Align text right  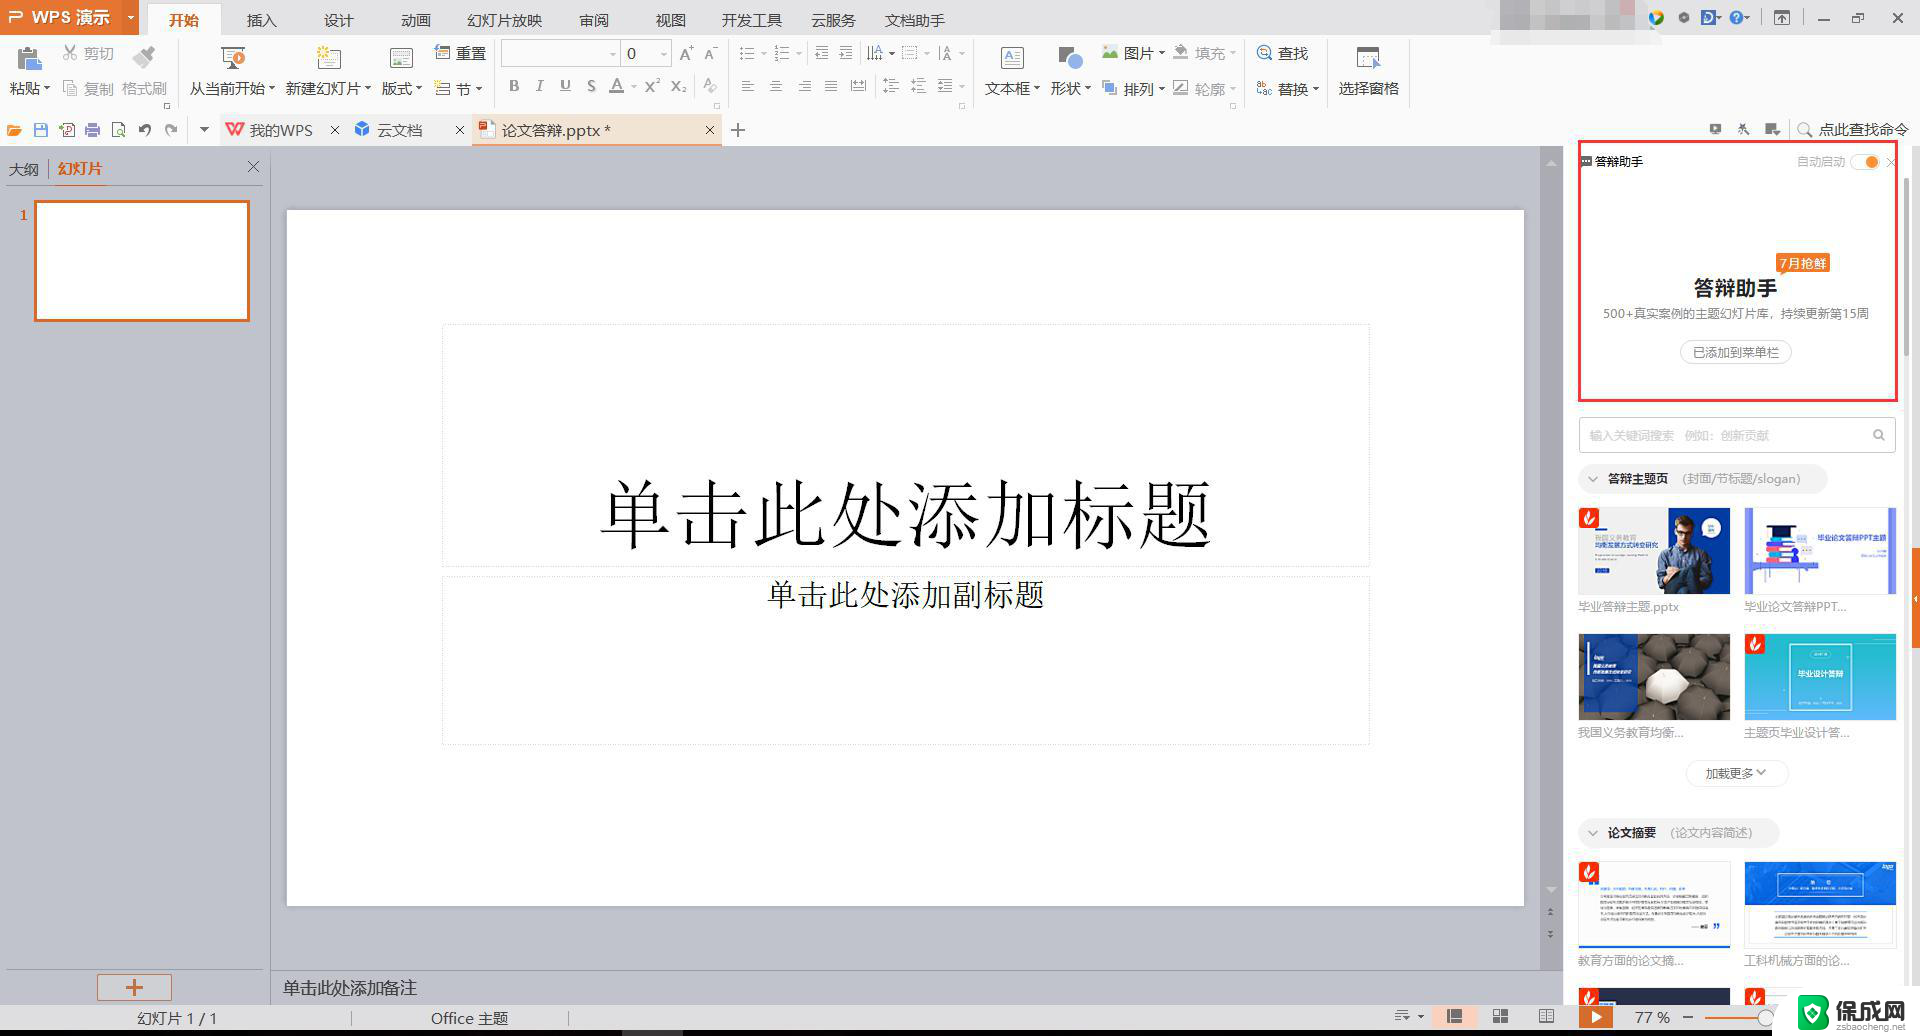click(804, 87)
